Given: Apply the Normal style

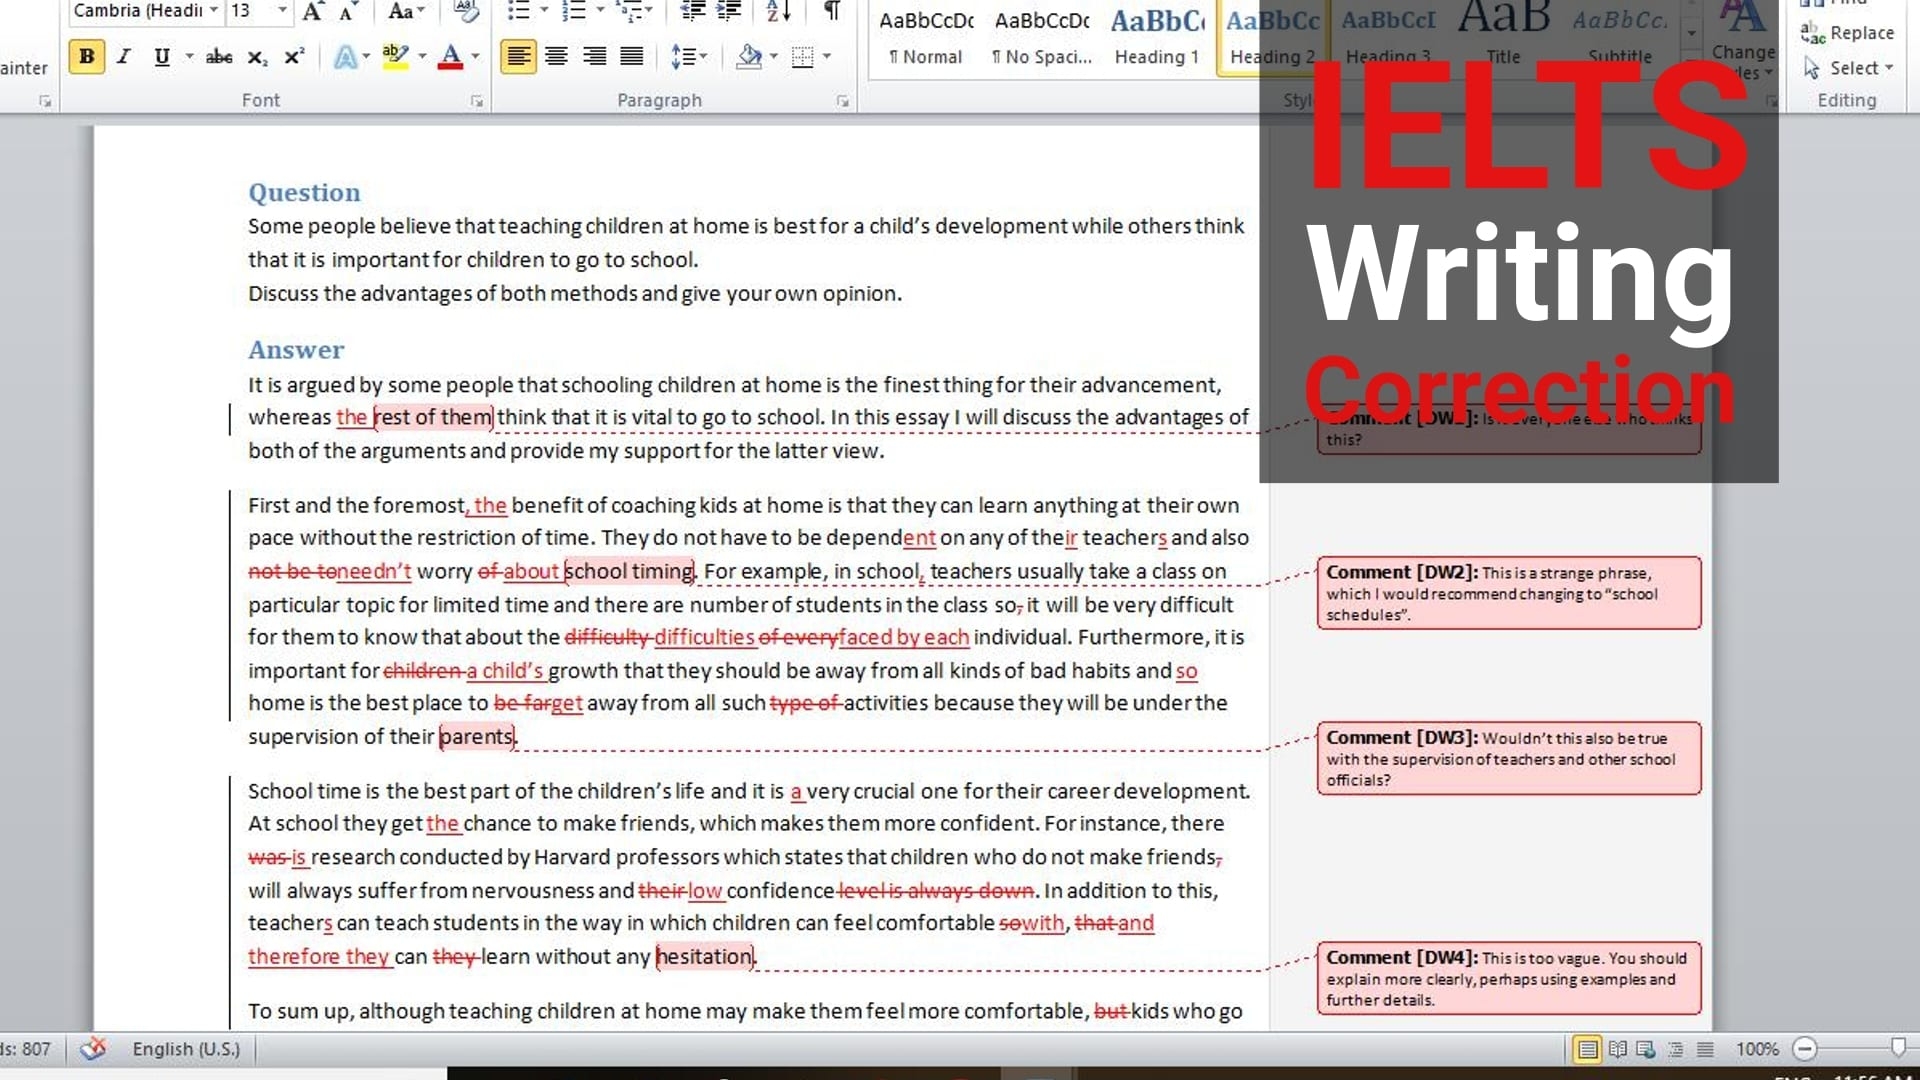Looking at the screenshot, I should [x=925, y=38].
